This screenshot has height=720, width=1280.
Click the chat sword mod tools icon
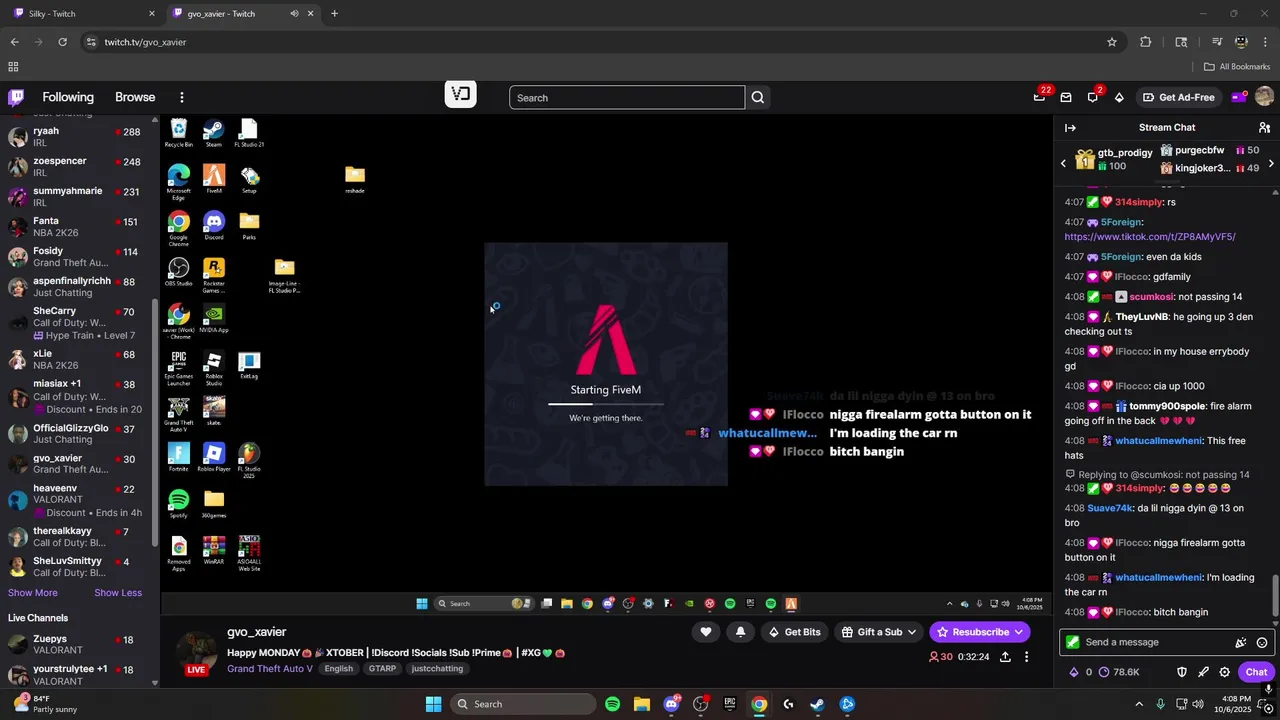click(1203, 672)
